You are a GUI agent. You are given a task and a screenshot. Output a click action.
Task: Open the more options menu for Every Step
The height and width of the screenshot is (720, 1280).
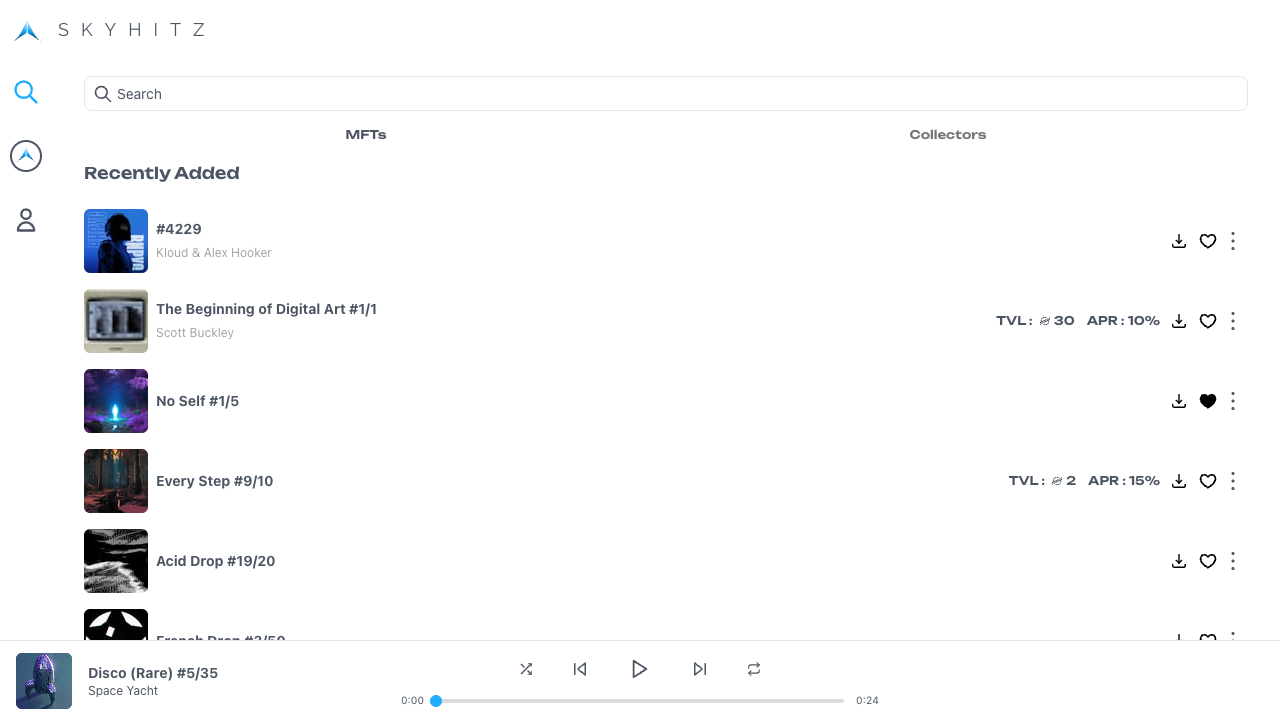point(1233,481)
